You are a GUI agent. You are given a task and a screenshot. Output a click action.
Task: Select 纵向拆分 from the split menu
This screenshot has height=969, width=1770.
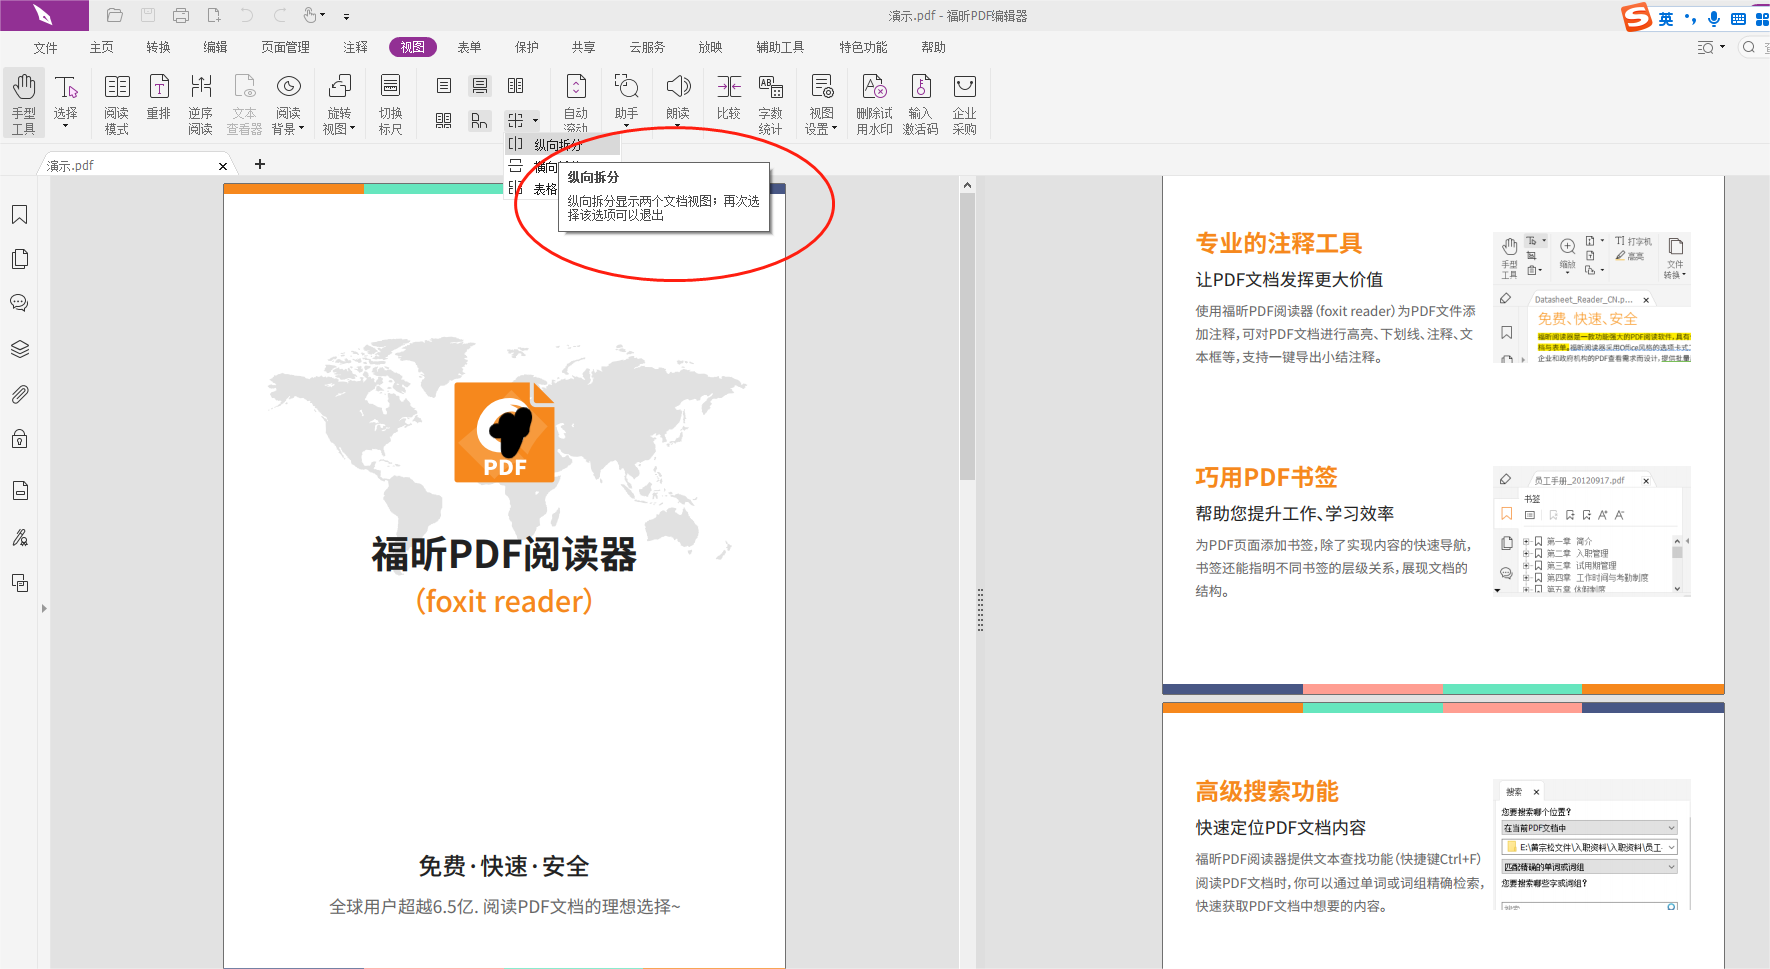[x=560, y=143]
